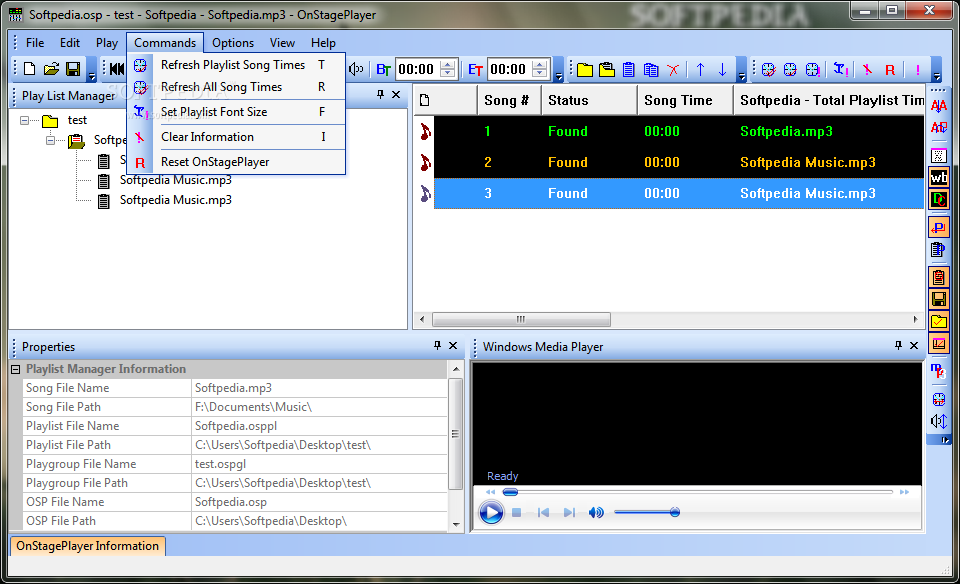Click the red 'AA' font icon in sidebar
960x584 pixels.
click(x=939, y=105)
